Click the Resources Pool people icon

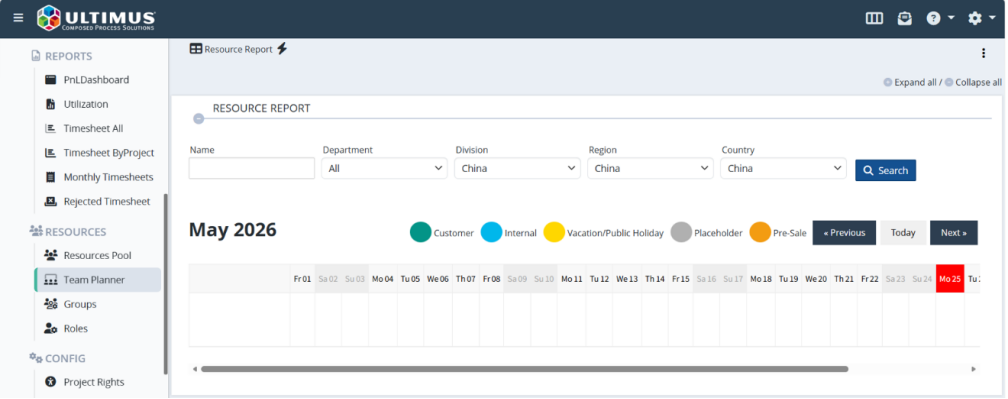[x=51, y=256]
